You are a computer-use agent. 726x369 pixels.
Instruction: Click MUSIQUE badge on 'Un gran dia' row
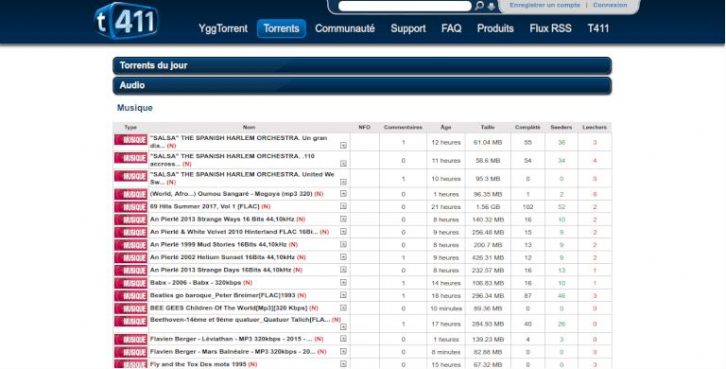click(x=131, y=140)
